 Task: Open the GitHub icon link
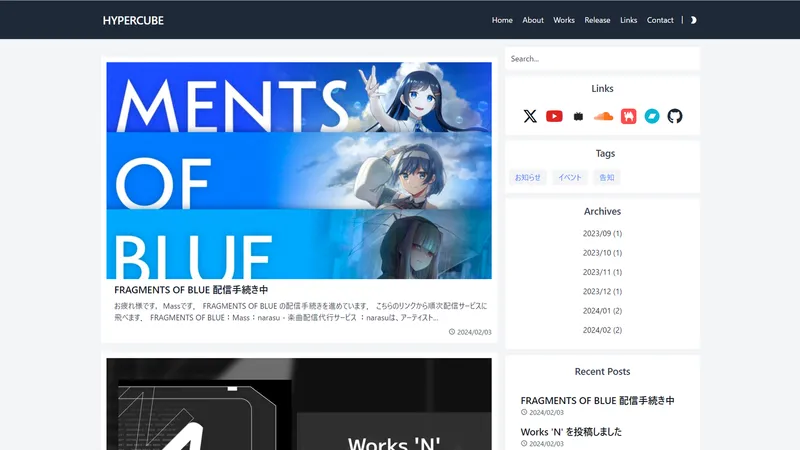point(675,116)
